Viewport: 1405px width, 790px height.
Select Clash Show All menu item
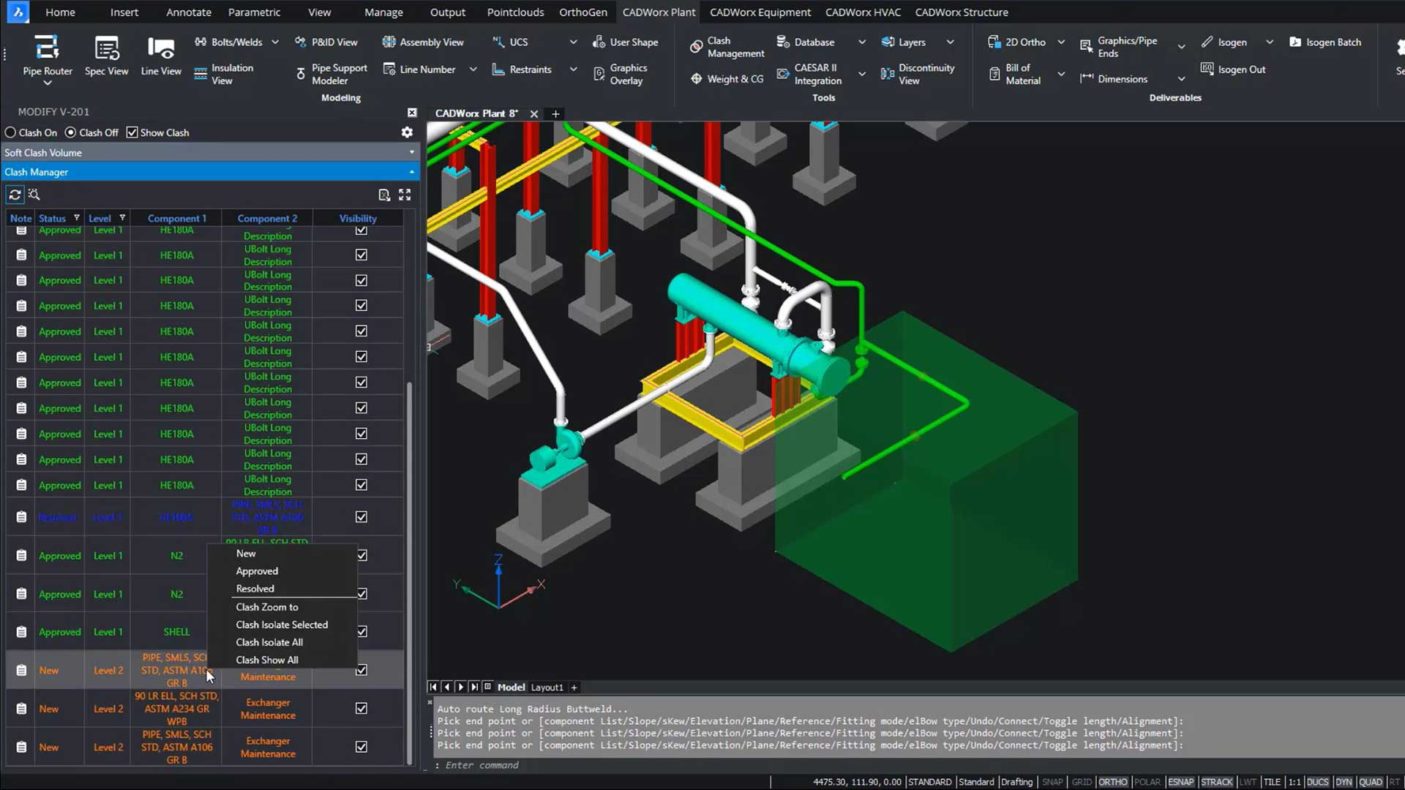(x=267, y=660)
